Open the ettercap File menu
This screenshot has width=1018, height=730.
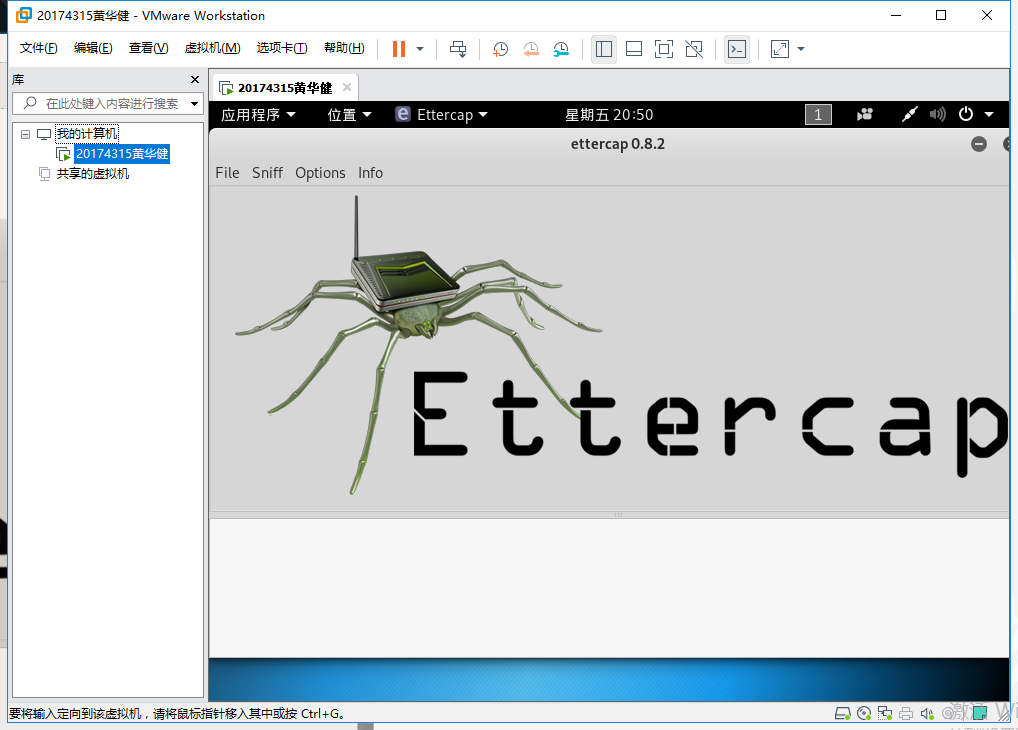227,173
